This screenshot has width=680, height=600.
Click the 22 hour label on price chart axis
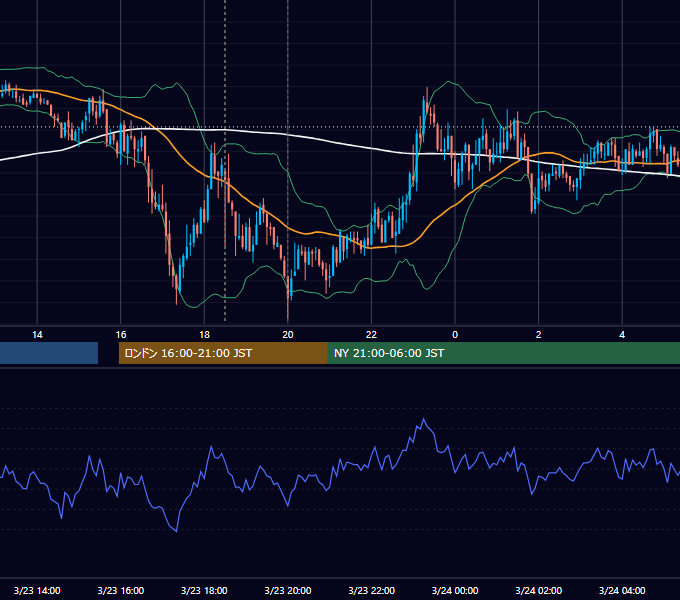coord(371,335)
